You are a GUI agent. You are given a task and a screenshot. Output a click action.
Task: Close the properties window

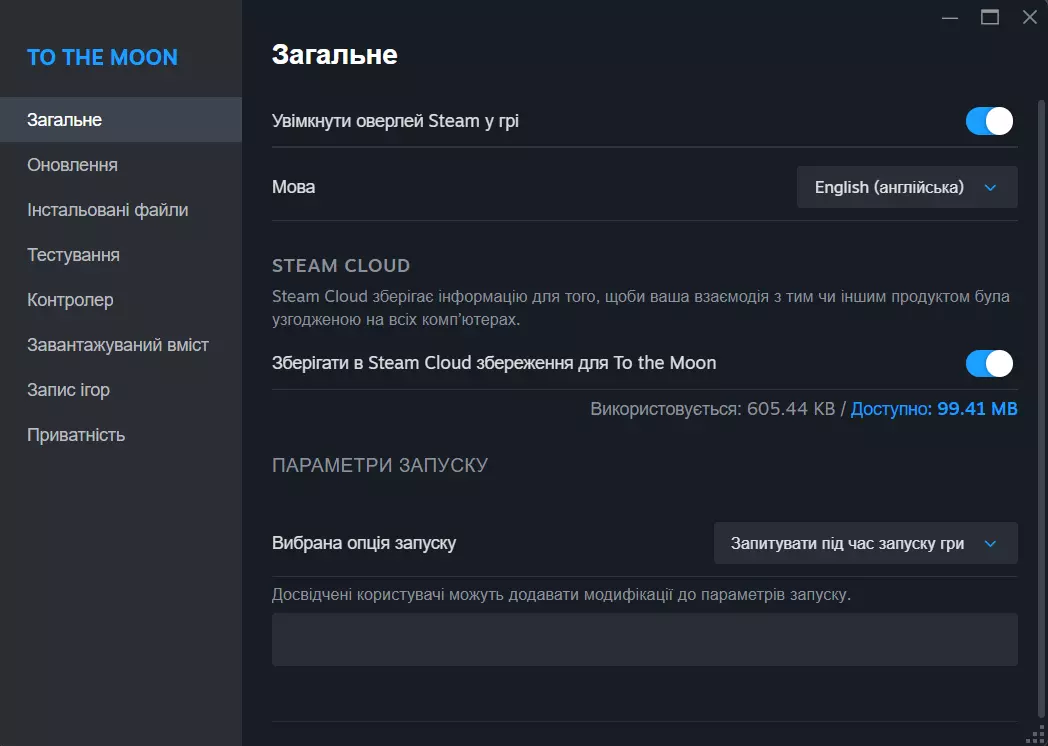click(x=1029, y=17)
